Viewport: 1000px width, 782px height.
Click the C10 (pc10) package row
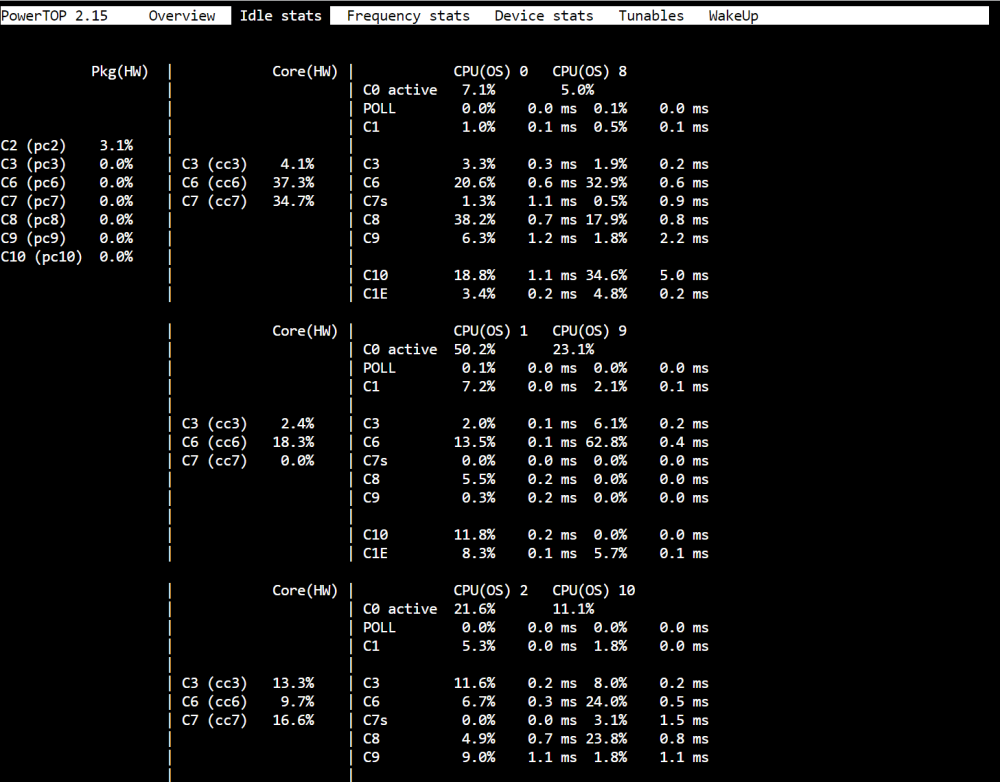click(x=67, y=256)
